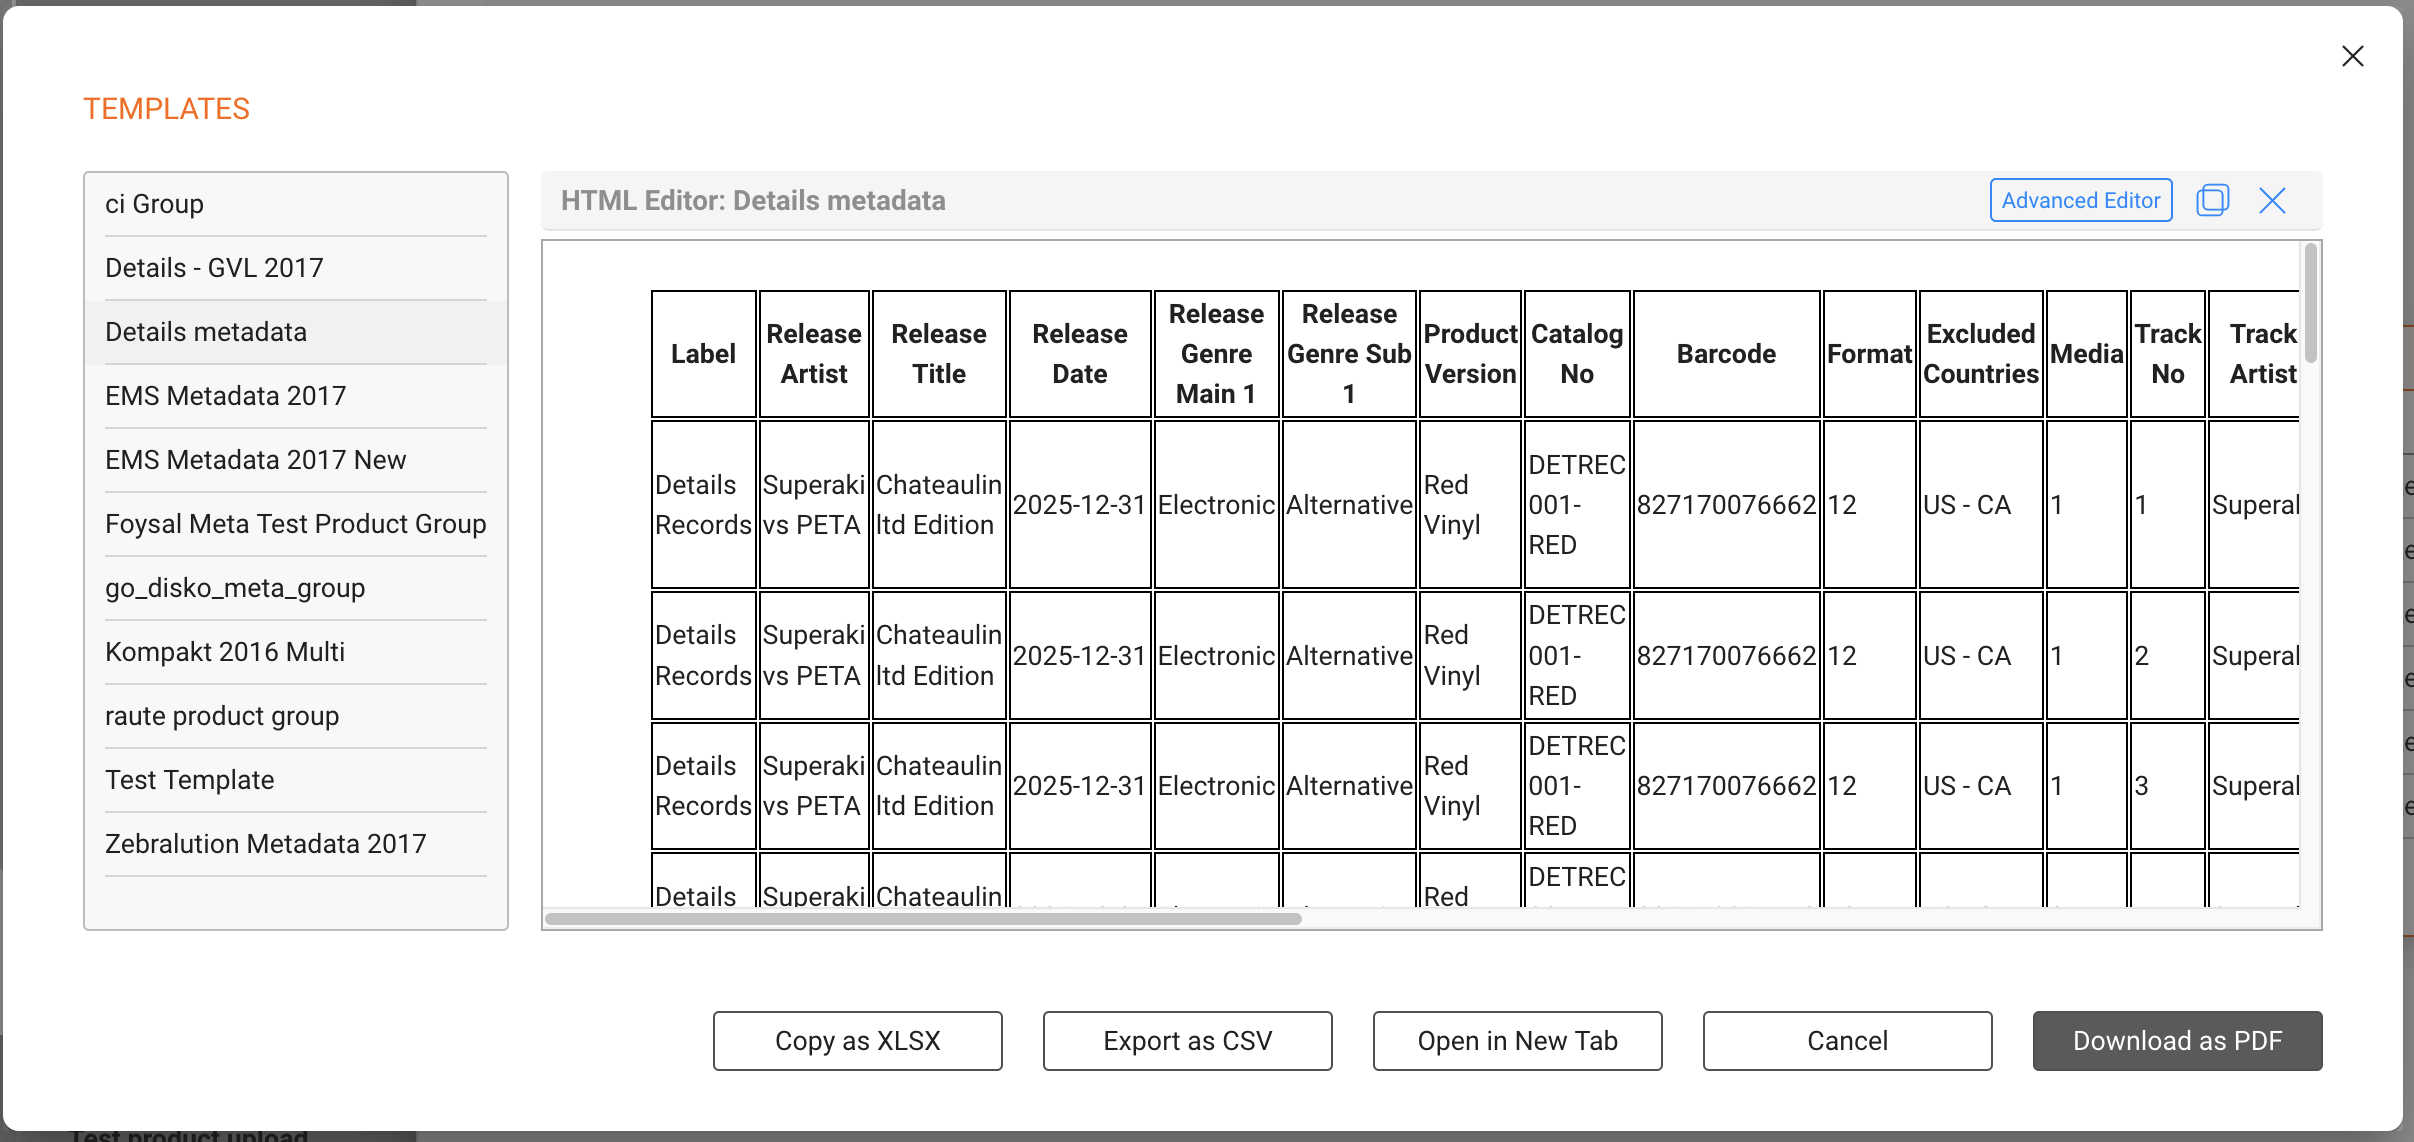The image size is (2414, 1142).
Task: Open the preview in a new tab
Action: pos(1517,1041)
